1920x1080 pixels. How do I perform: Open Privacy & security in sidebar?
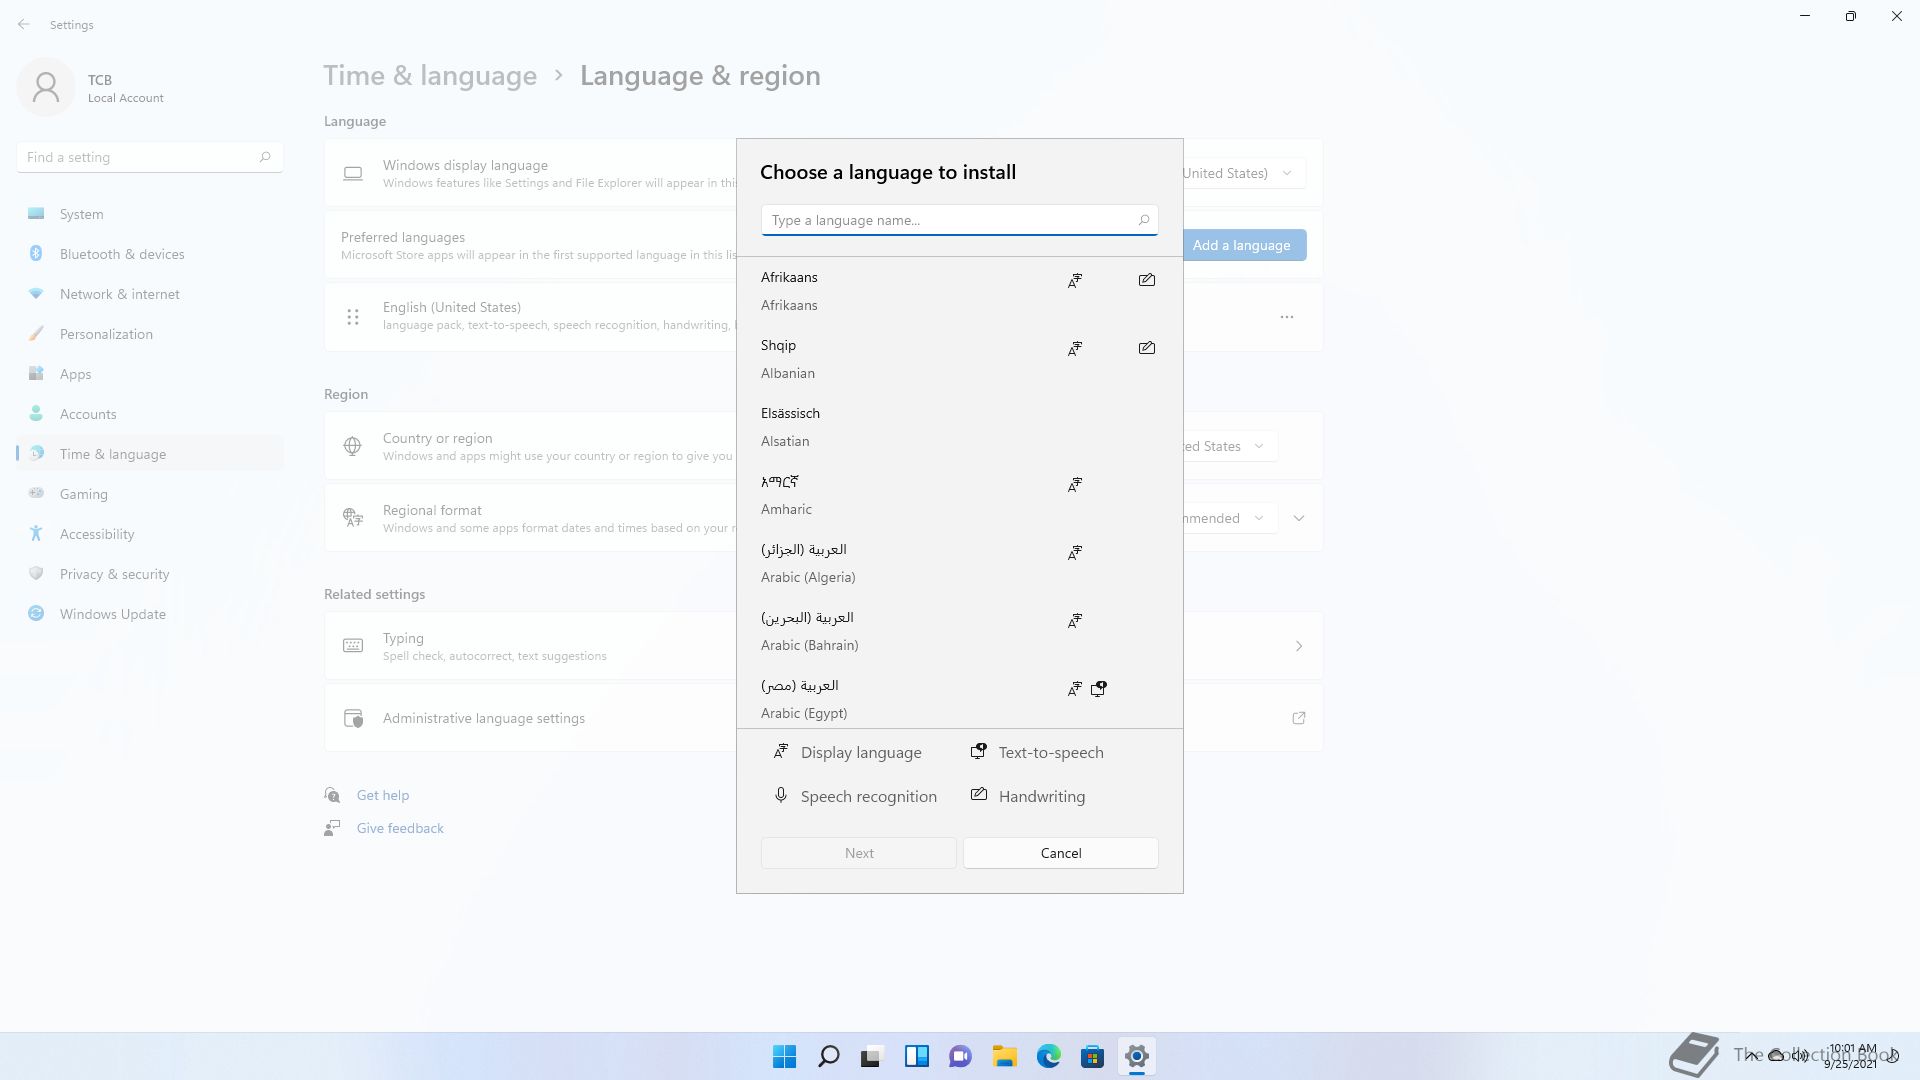(150, 574)
